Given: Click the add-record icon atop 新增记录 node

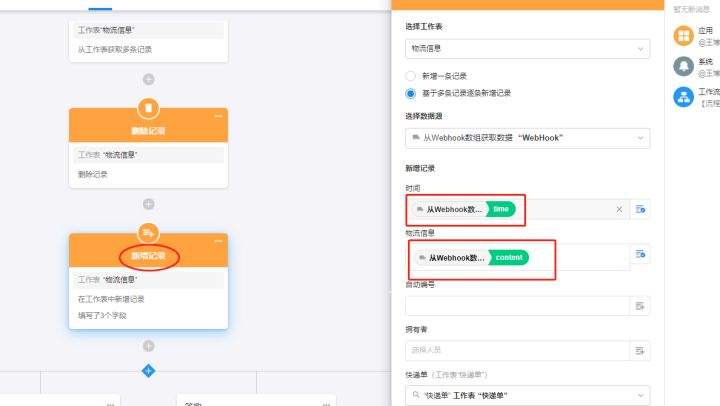Looking at the screenshot, I should (148, 233).
